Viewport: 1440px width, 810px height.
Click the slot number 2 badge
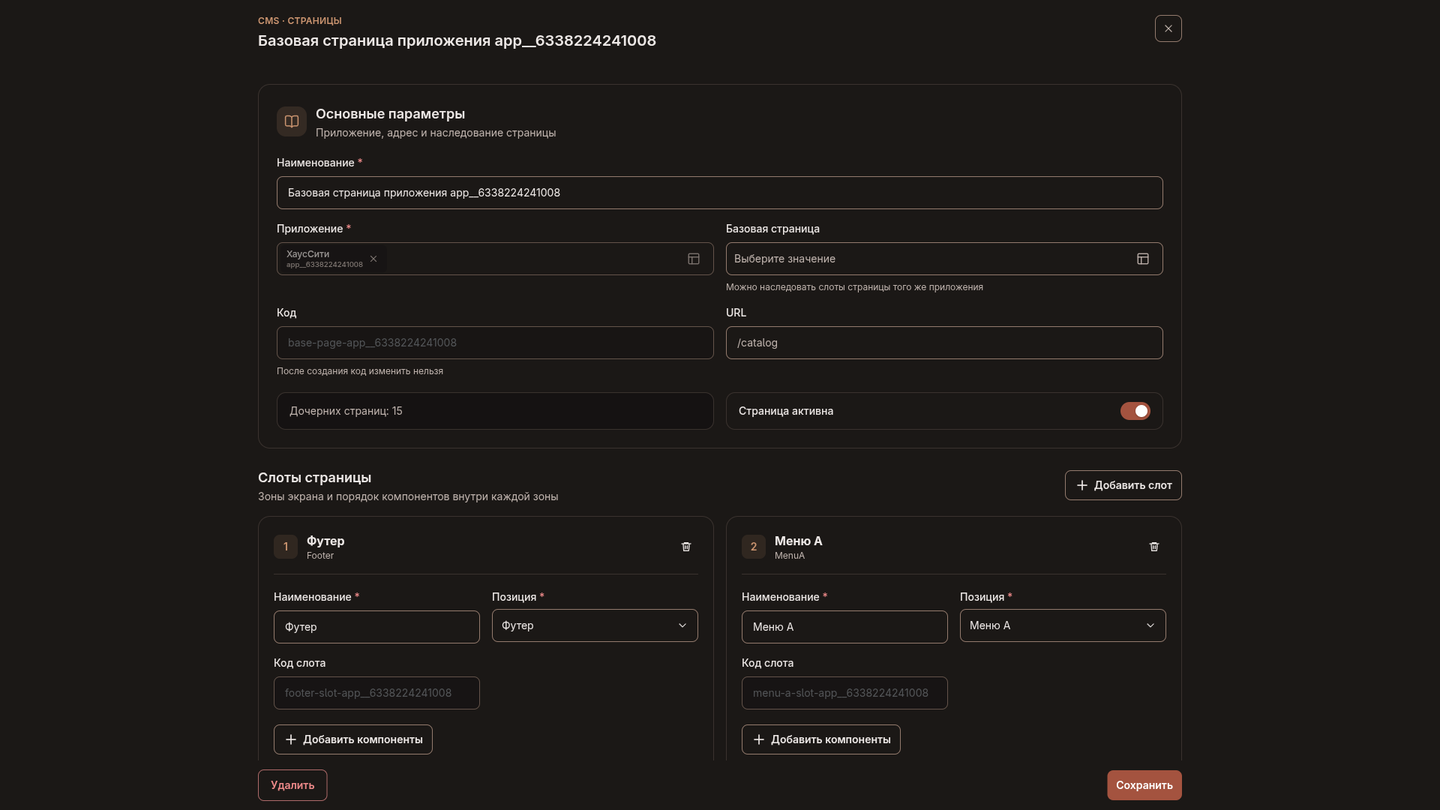(754, 547)
